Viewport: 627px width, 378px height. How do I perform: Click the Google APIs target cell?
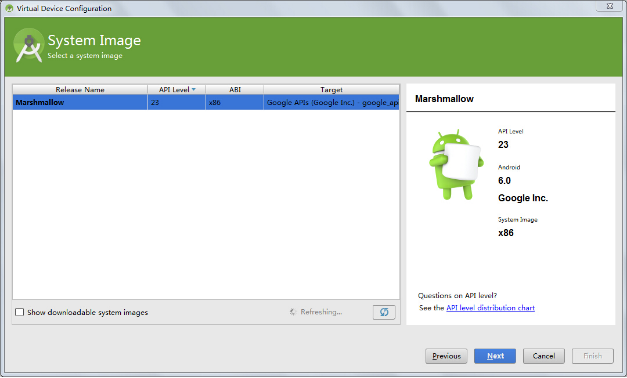click(x=331, y=102)
